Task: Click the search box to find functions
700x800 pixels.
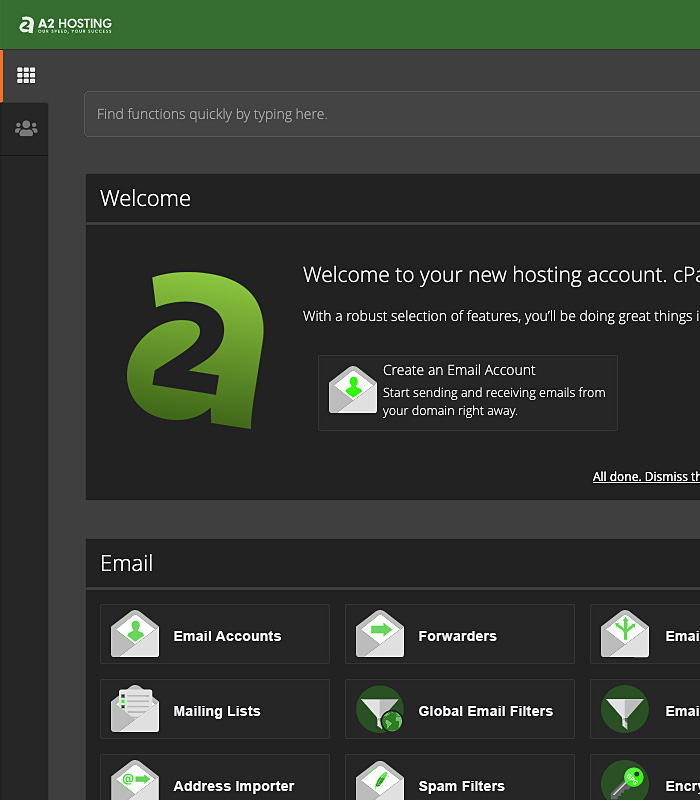Action: click(392, 114)
